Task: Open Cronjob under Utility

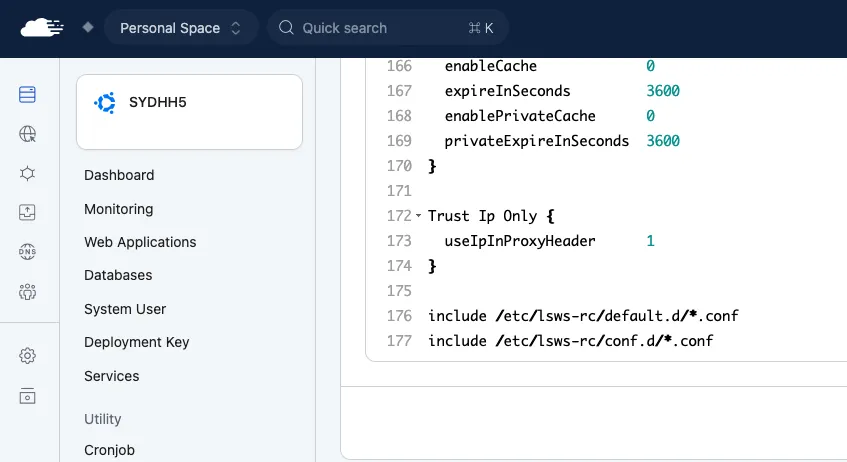Action: [109, 450]
